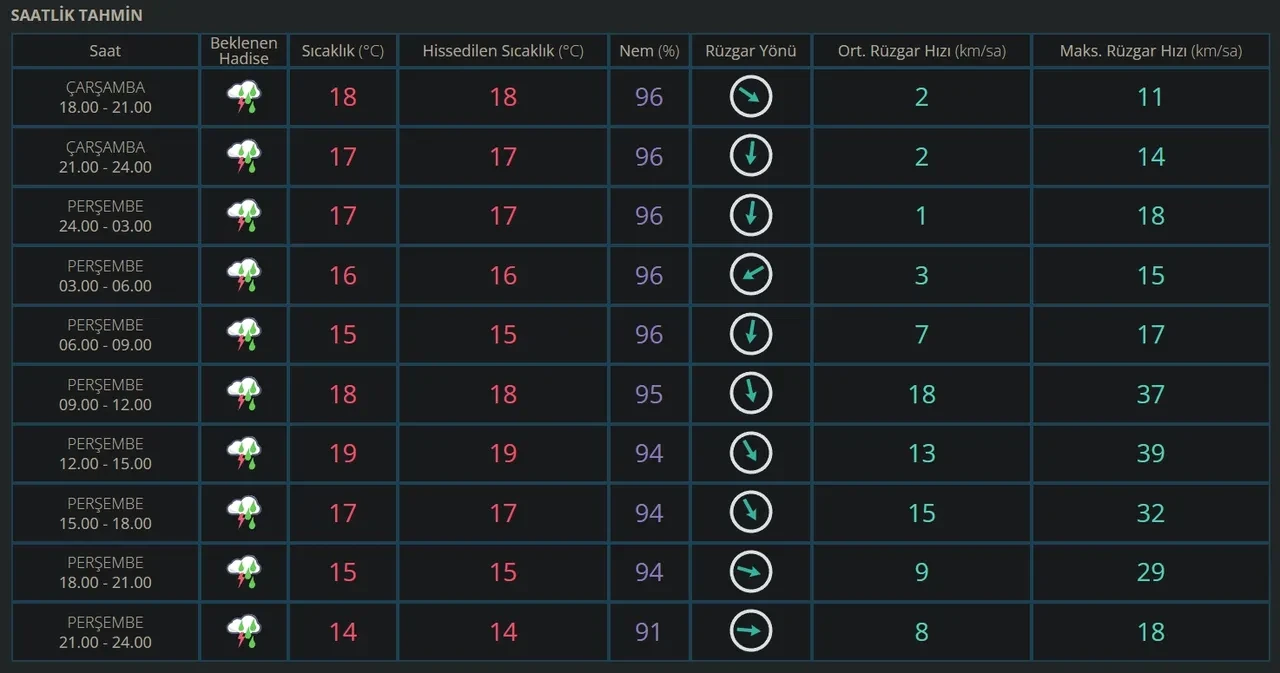Click the 14 value in the Hissedilen Sıcaklık column
1280x673 pixels.
coord(503,632)
